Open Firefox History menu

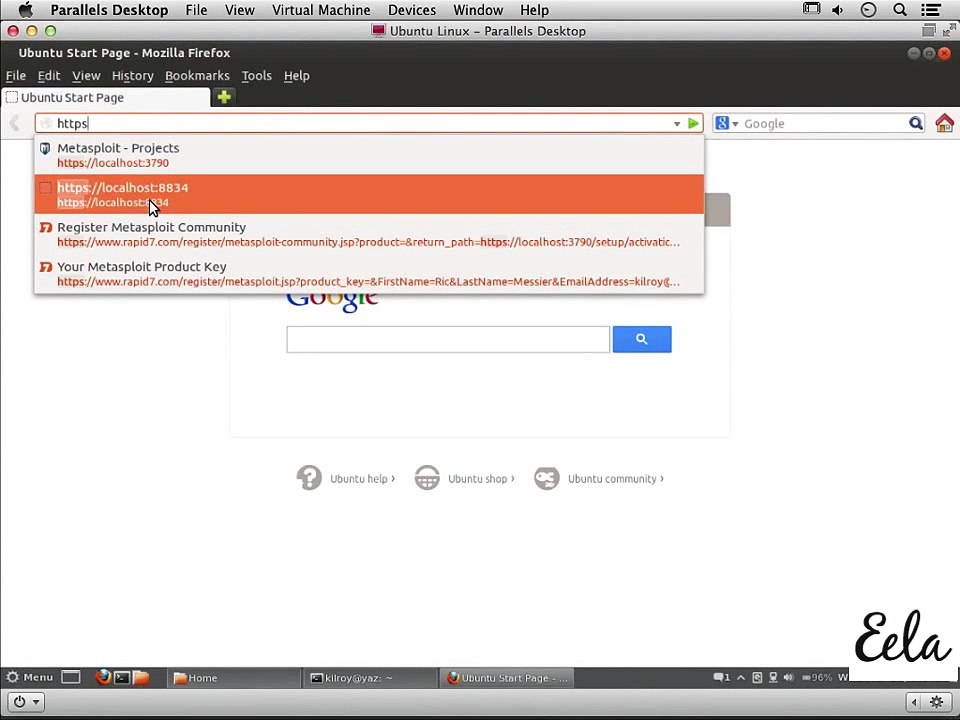pos(132,76)
